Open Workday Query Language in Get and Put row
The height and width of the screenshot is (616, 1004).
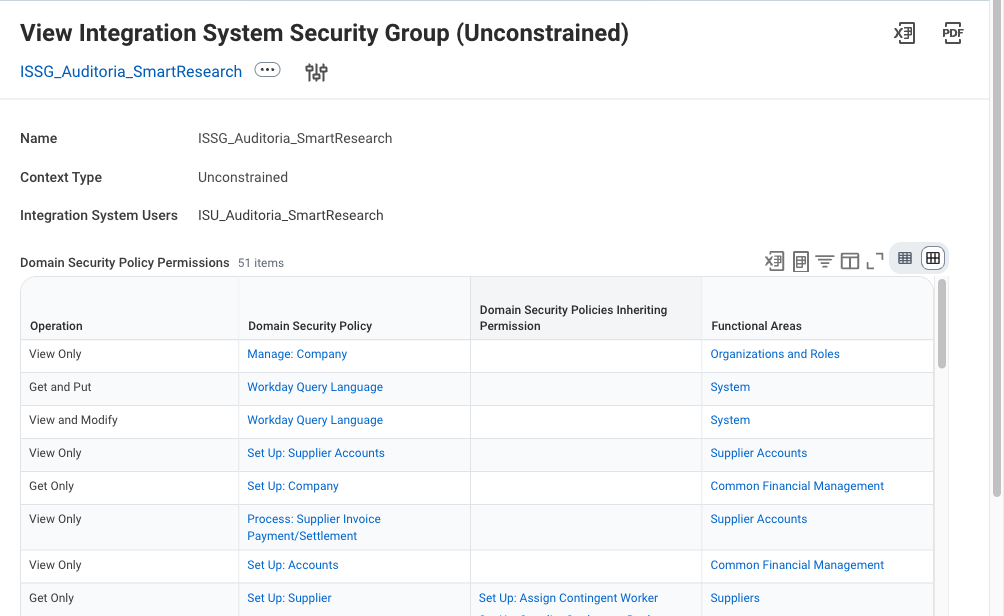pyautogui.click(x=315, y=387)
